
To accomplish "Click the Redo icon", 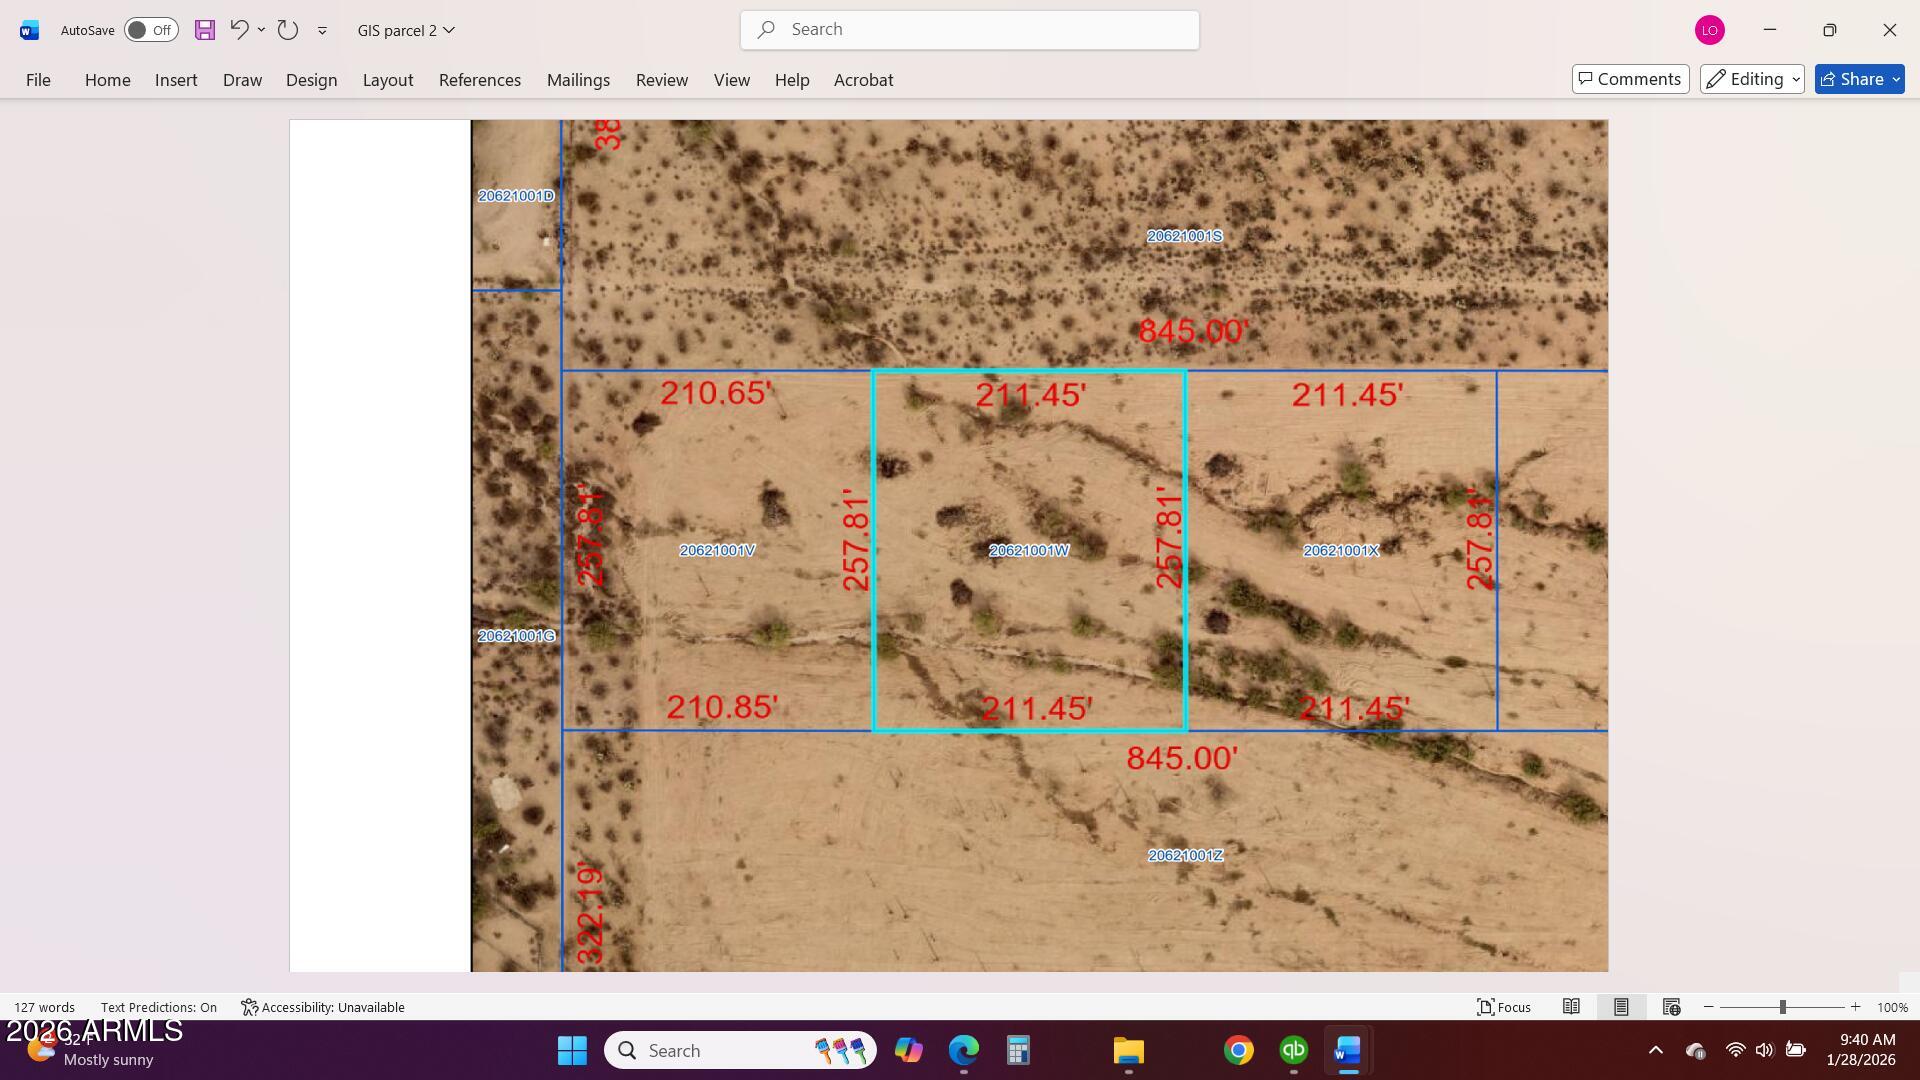I will pyautogui.click(x=288, y=29).
